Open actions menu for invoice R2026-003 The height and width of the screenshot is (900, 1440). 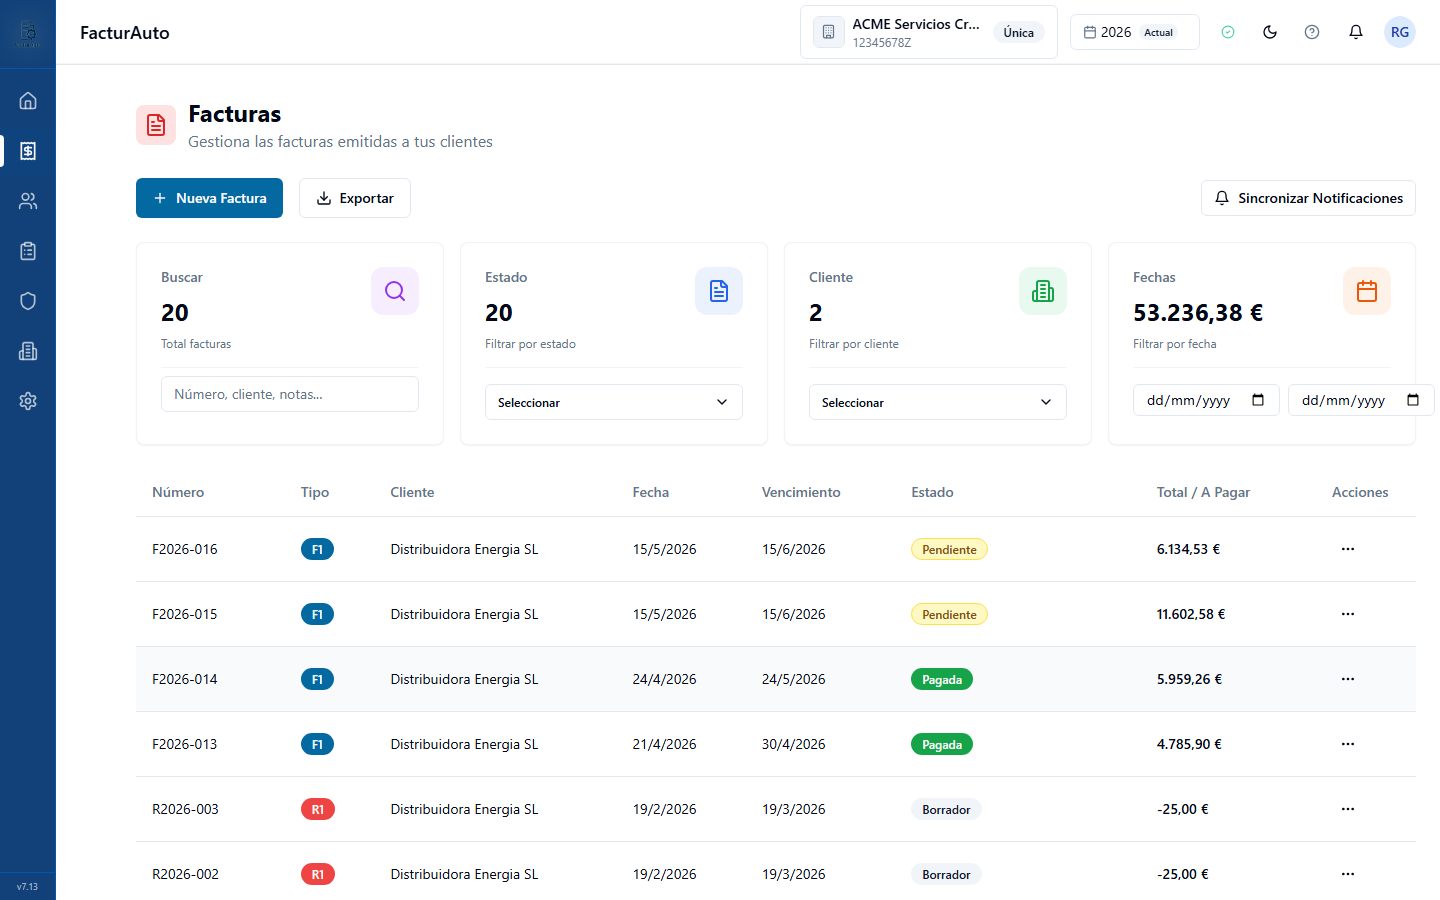(1348, 809)
